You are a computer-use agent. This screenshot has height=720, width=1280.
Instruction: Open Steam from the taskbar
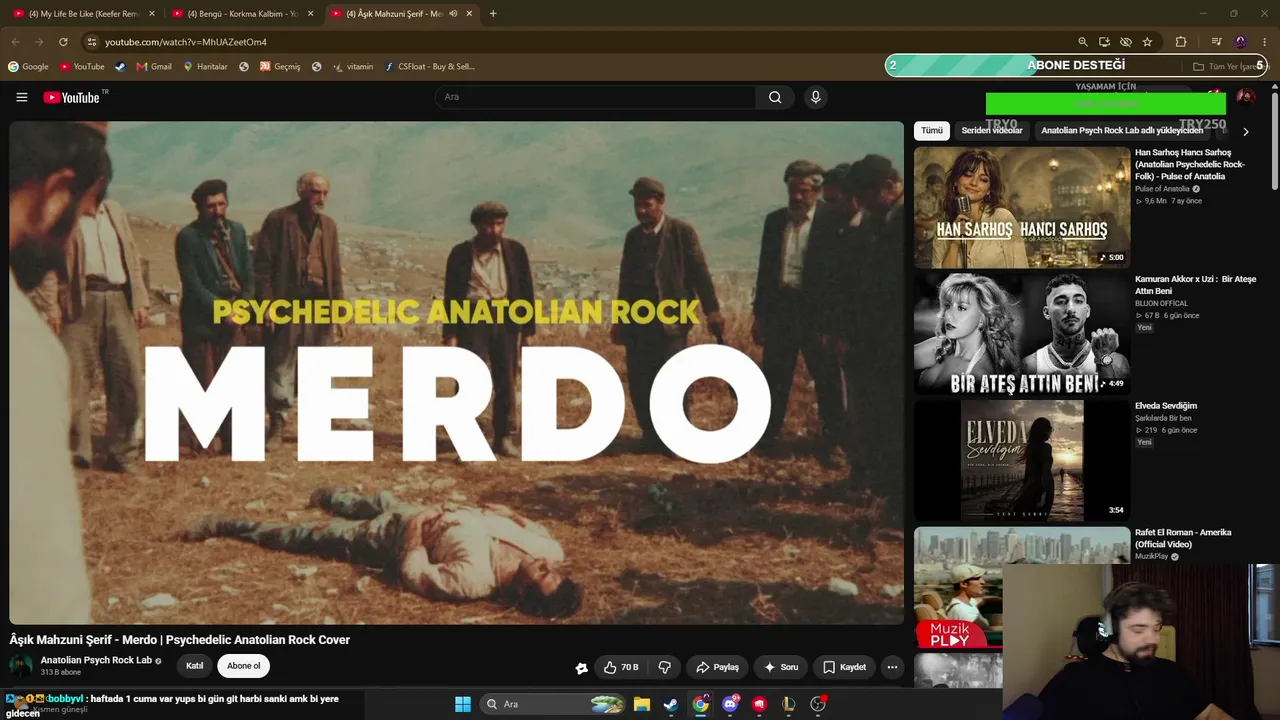click(x=671, y=704)
